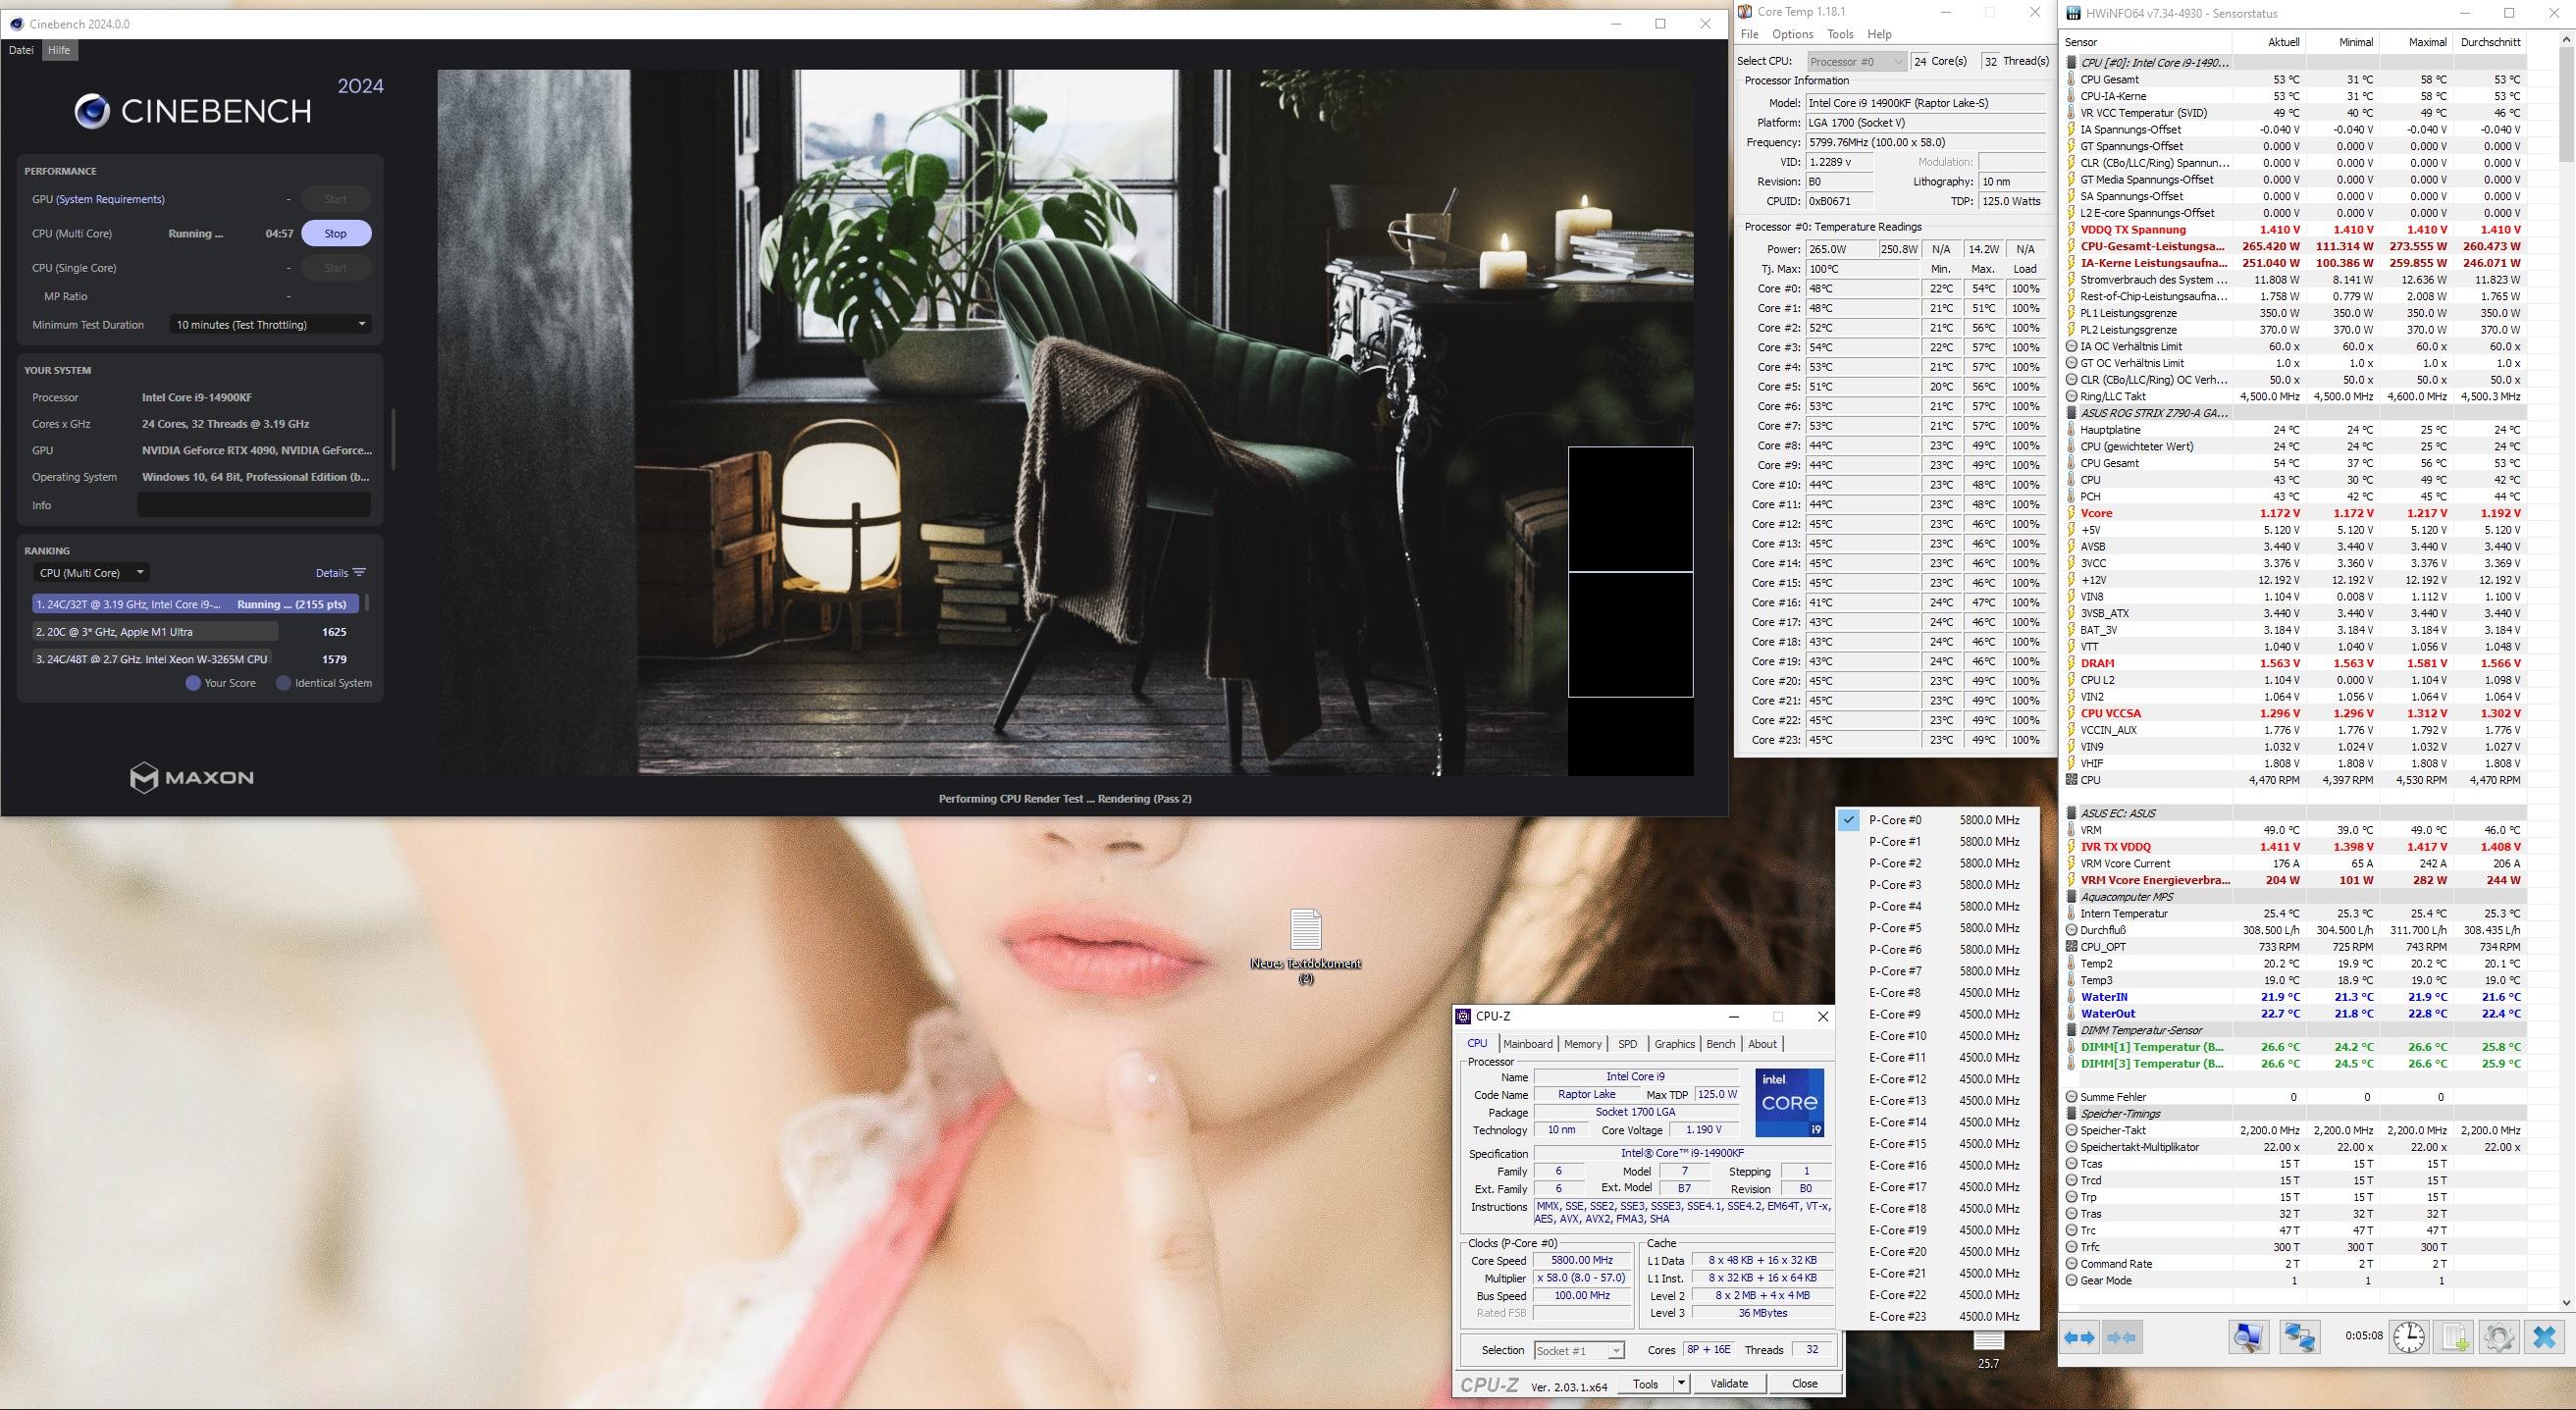Stop the CPU Multi Core test
Viewport: 2576px width, 1410px height.
coord(335,234)
